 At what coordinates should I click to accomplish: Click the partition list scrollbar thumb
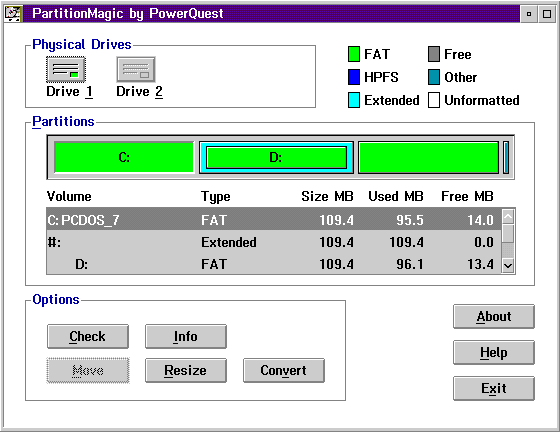pyautogui.click(x=508, y=233)
